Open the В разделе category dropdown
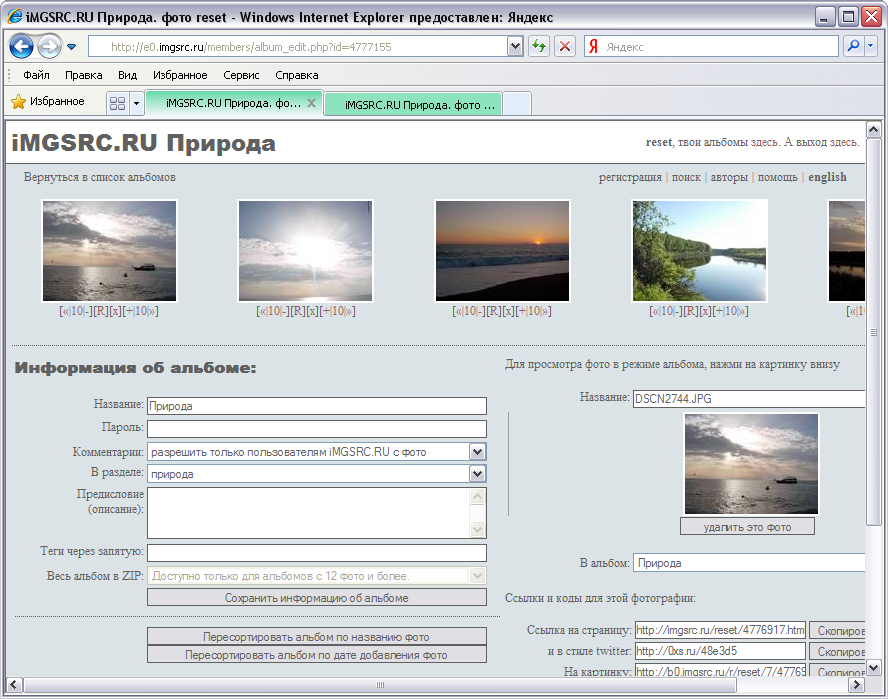Screen dimensions: 888x699 [x=479, y=474]
